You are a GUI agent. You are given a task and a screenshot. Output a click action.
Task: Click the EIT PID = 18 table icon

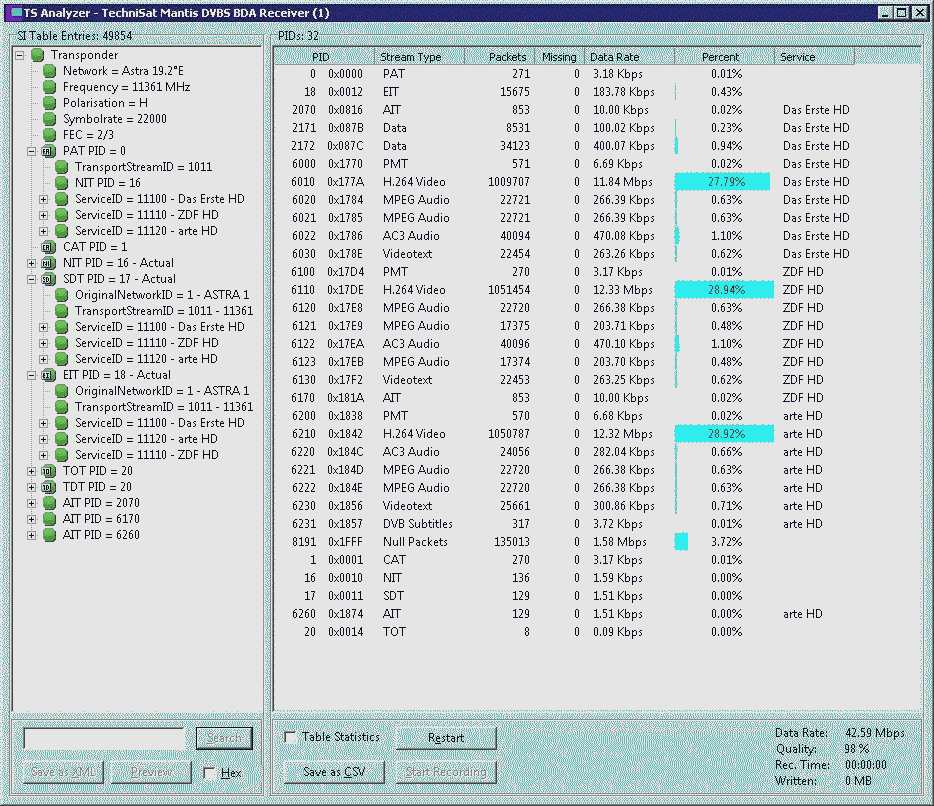coord(47,375)
